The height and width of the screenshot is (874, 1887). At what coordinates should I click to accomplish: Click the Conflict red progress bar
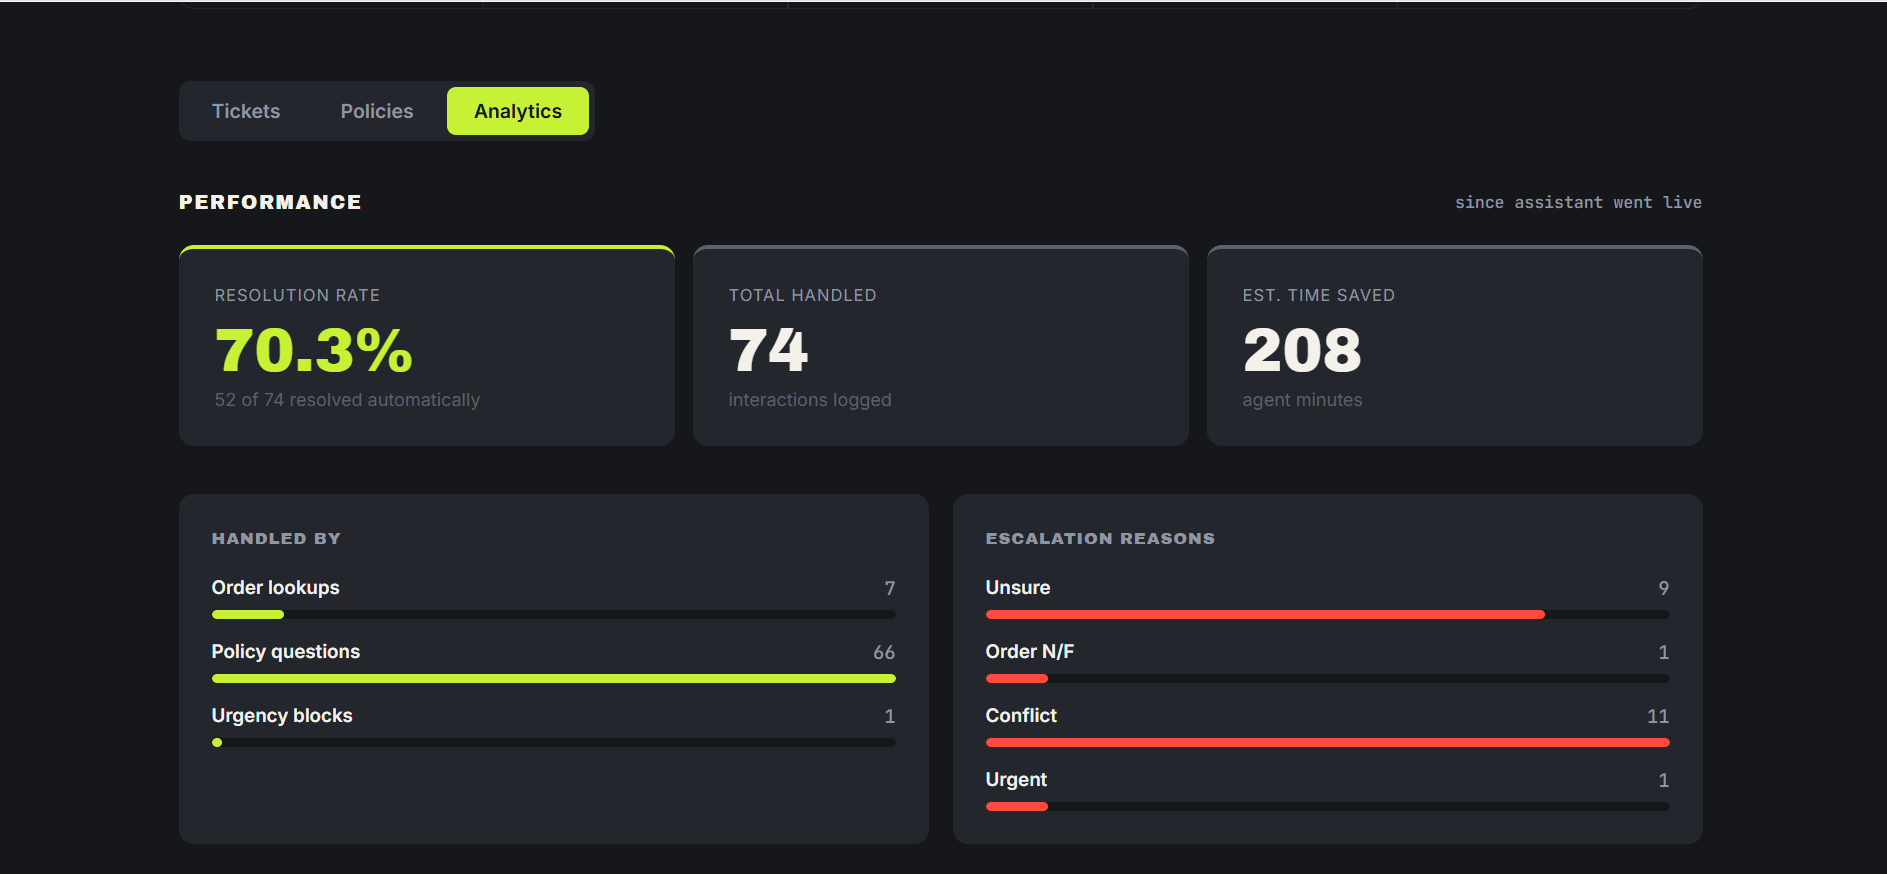[x=1328, y=743]
